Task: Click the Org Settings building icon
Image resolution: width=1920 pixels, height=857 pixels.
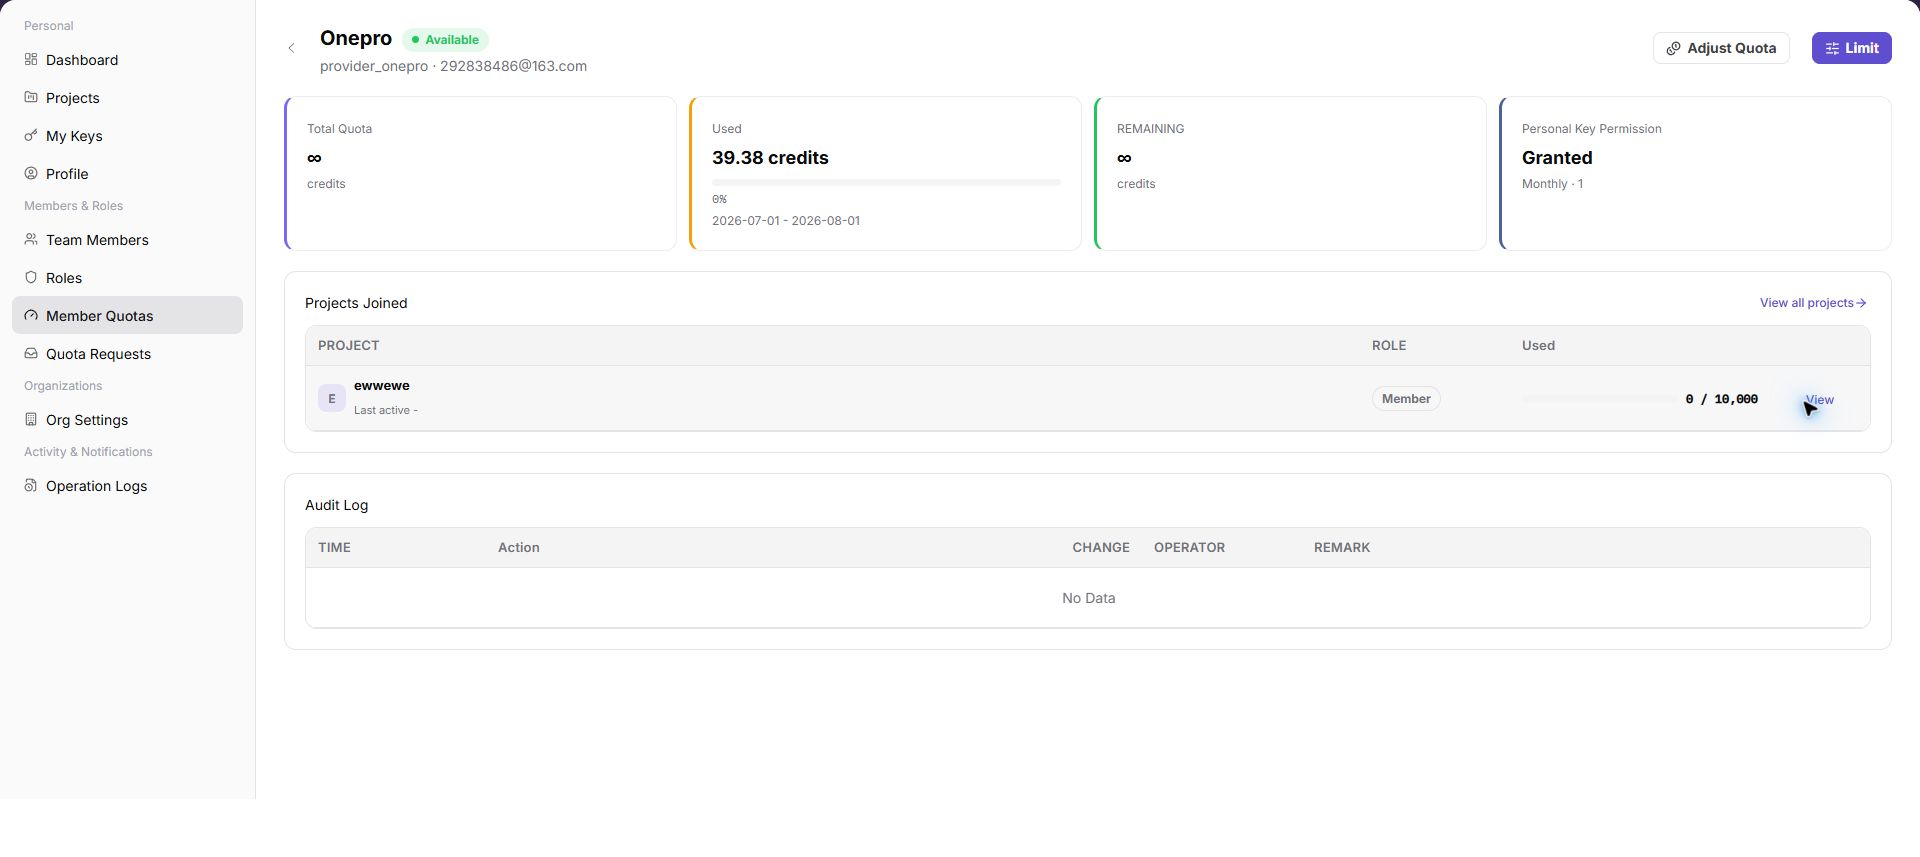Action: pos(31,420)
